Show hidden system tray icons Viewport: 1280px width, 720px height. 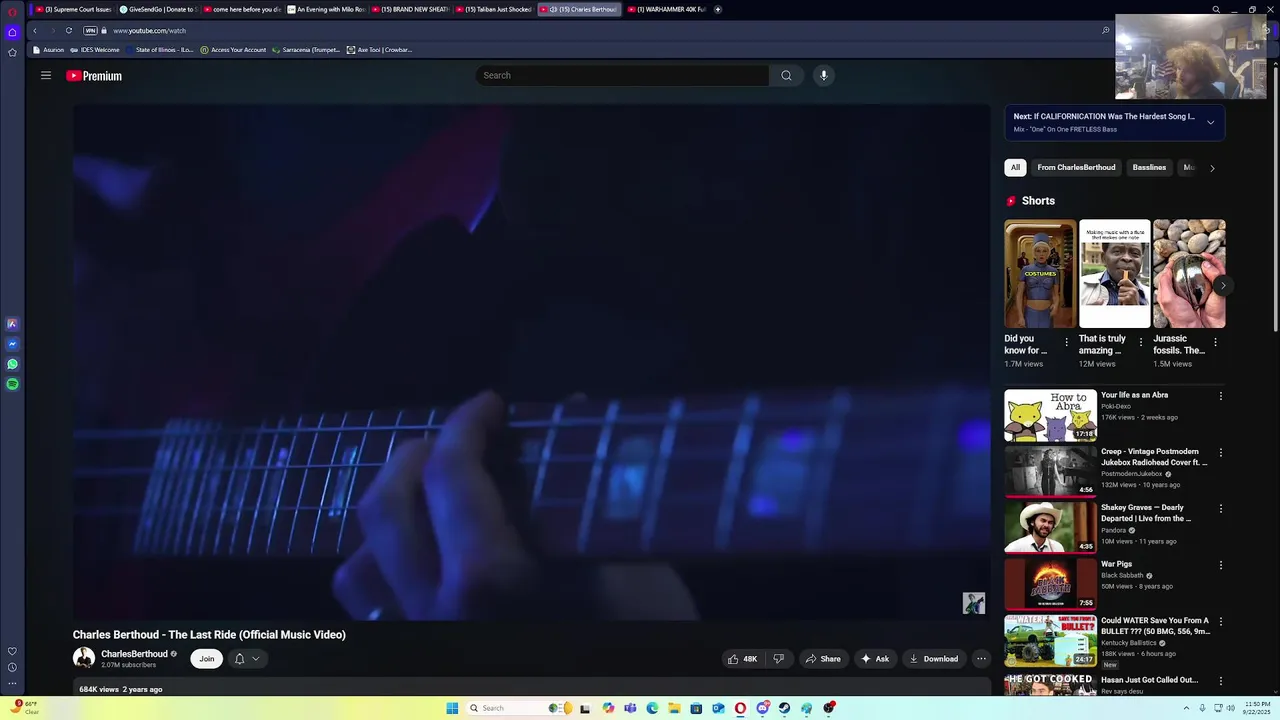(1186, 708)
